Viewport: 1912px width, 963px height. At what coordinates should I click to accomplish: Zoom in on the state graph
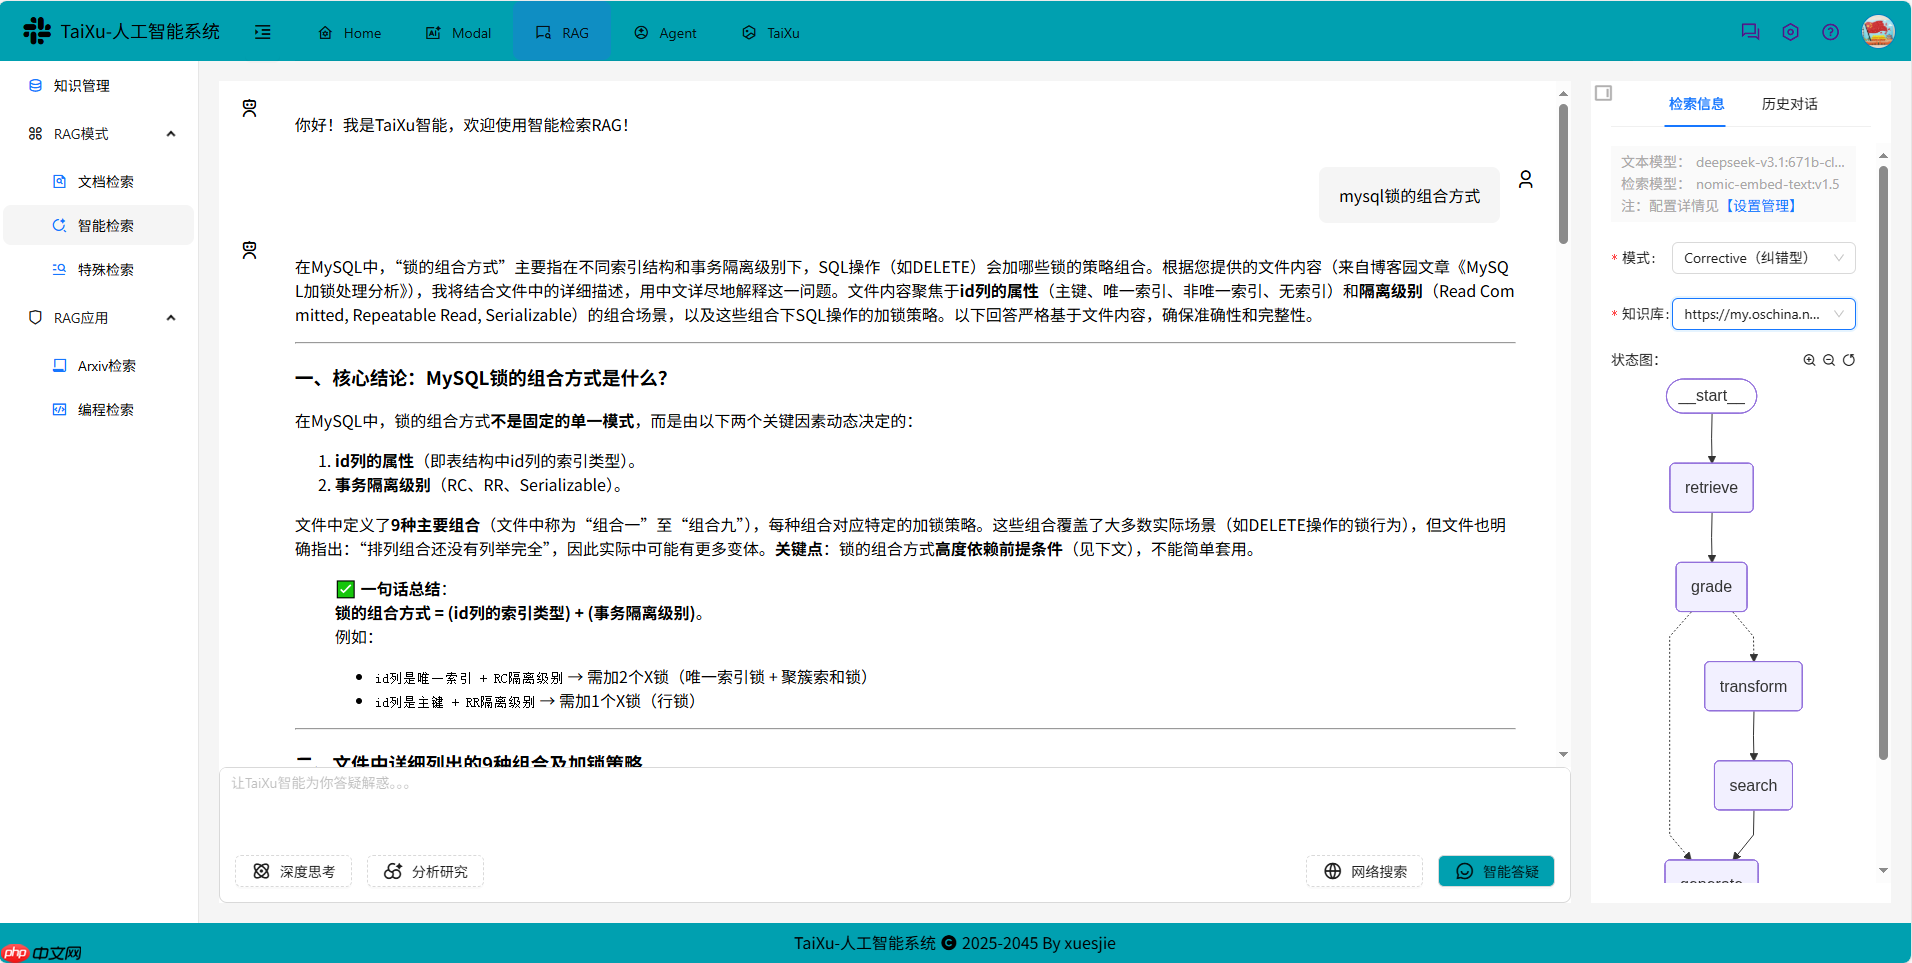pos(1810,359)
